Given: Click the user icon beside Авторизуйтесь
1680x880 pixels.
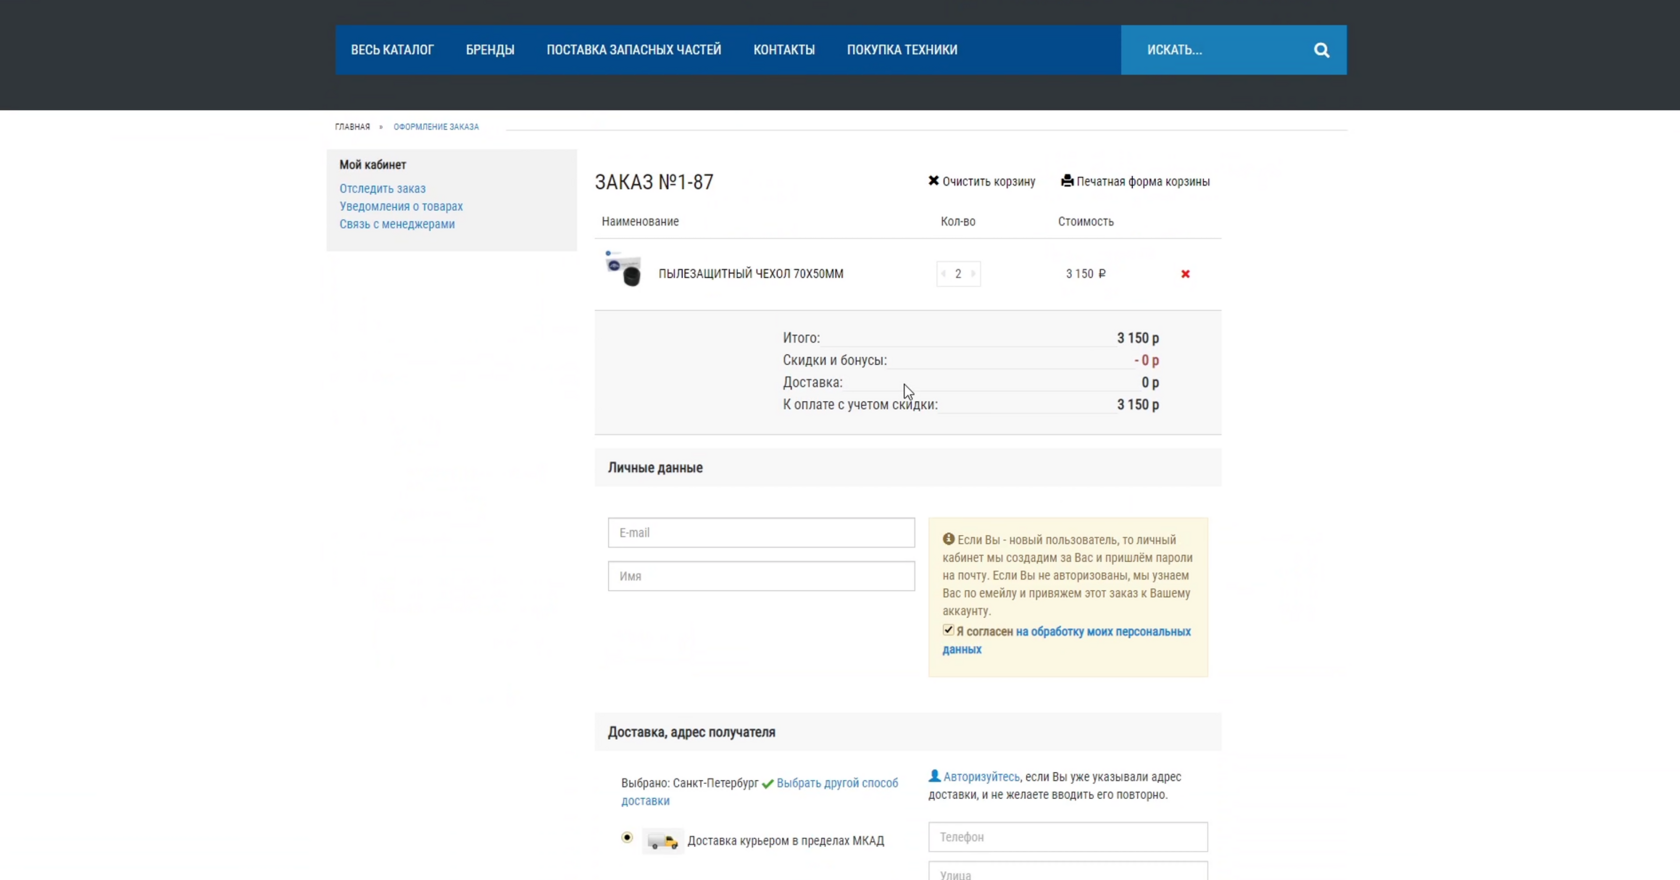Looking at the screenshot, I should tap(935, 776).
